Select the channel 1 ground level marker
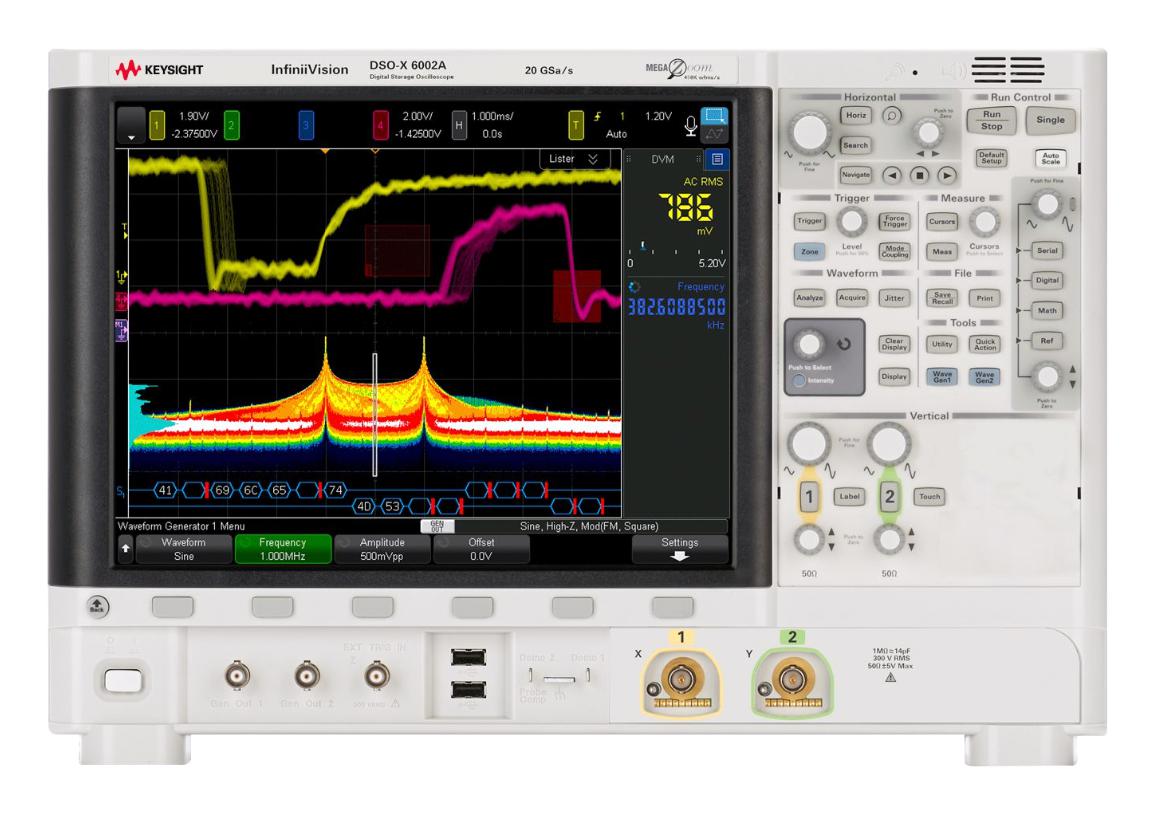 (122, 276)
